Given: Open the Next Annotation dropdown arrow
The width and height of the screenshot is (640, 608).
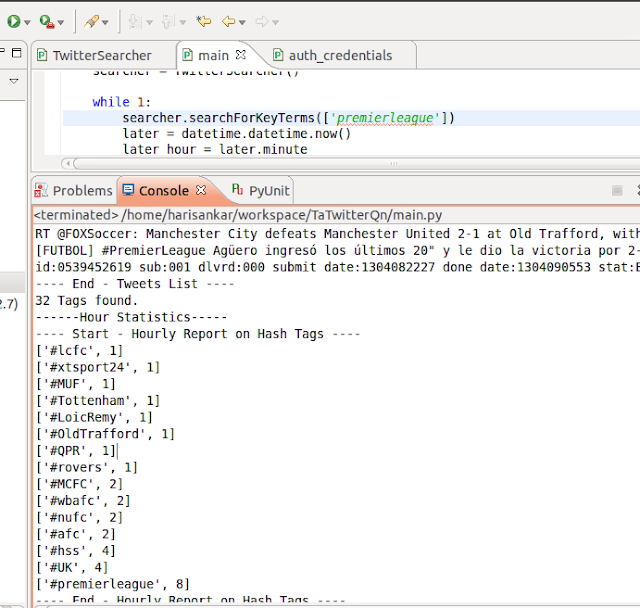Looking at the screenshot, I should [x=149, y=22].
